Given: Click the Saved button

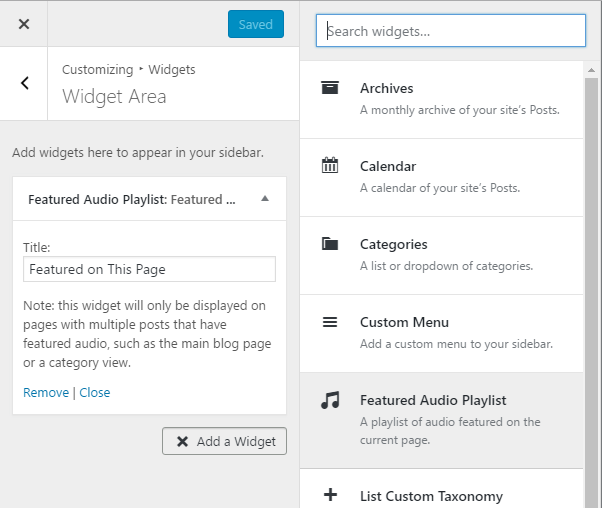Looking at the screenshot, I should click(x=256, y=24).
